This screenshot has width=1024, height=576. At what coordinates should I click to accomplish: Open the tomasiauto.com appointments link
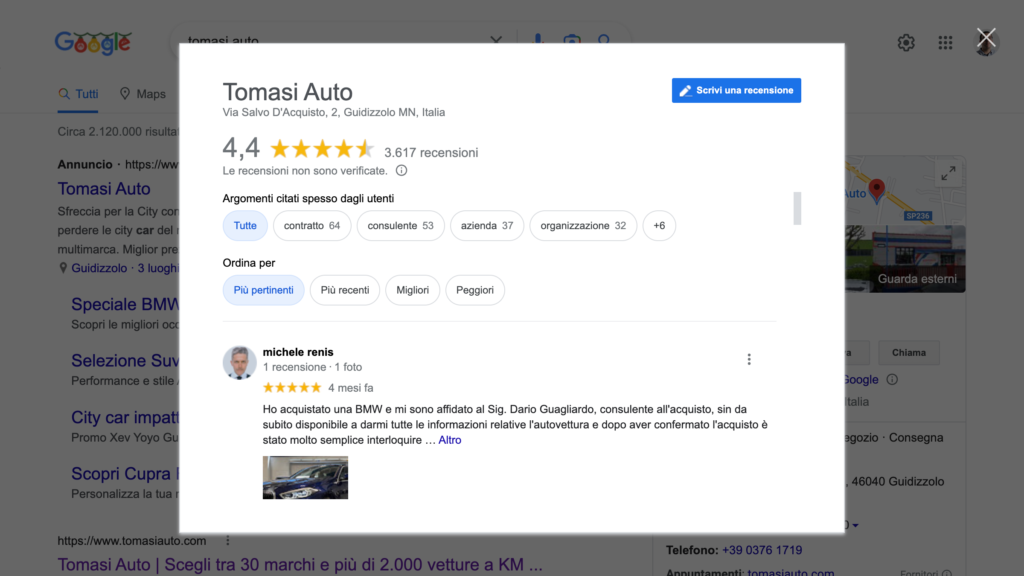(x=790, y=572)
